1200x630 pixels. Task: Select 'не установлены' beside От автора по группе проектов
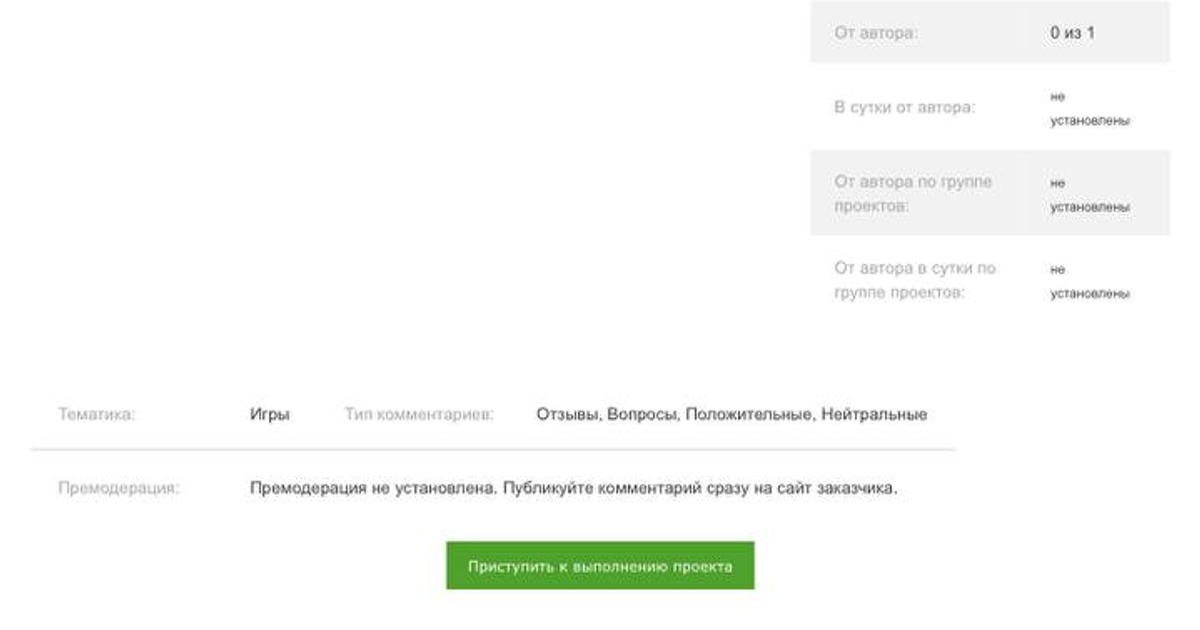point(1090,195)
